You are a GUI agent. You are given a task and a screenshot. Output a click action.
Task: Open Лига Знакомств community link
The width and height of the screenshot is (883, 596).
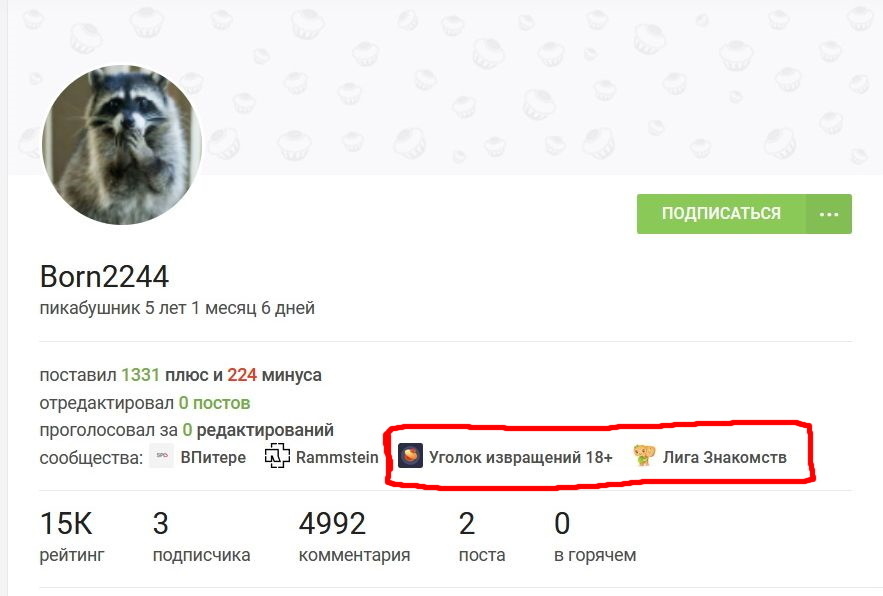724,457
